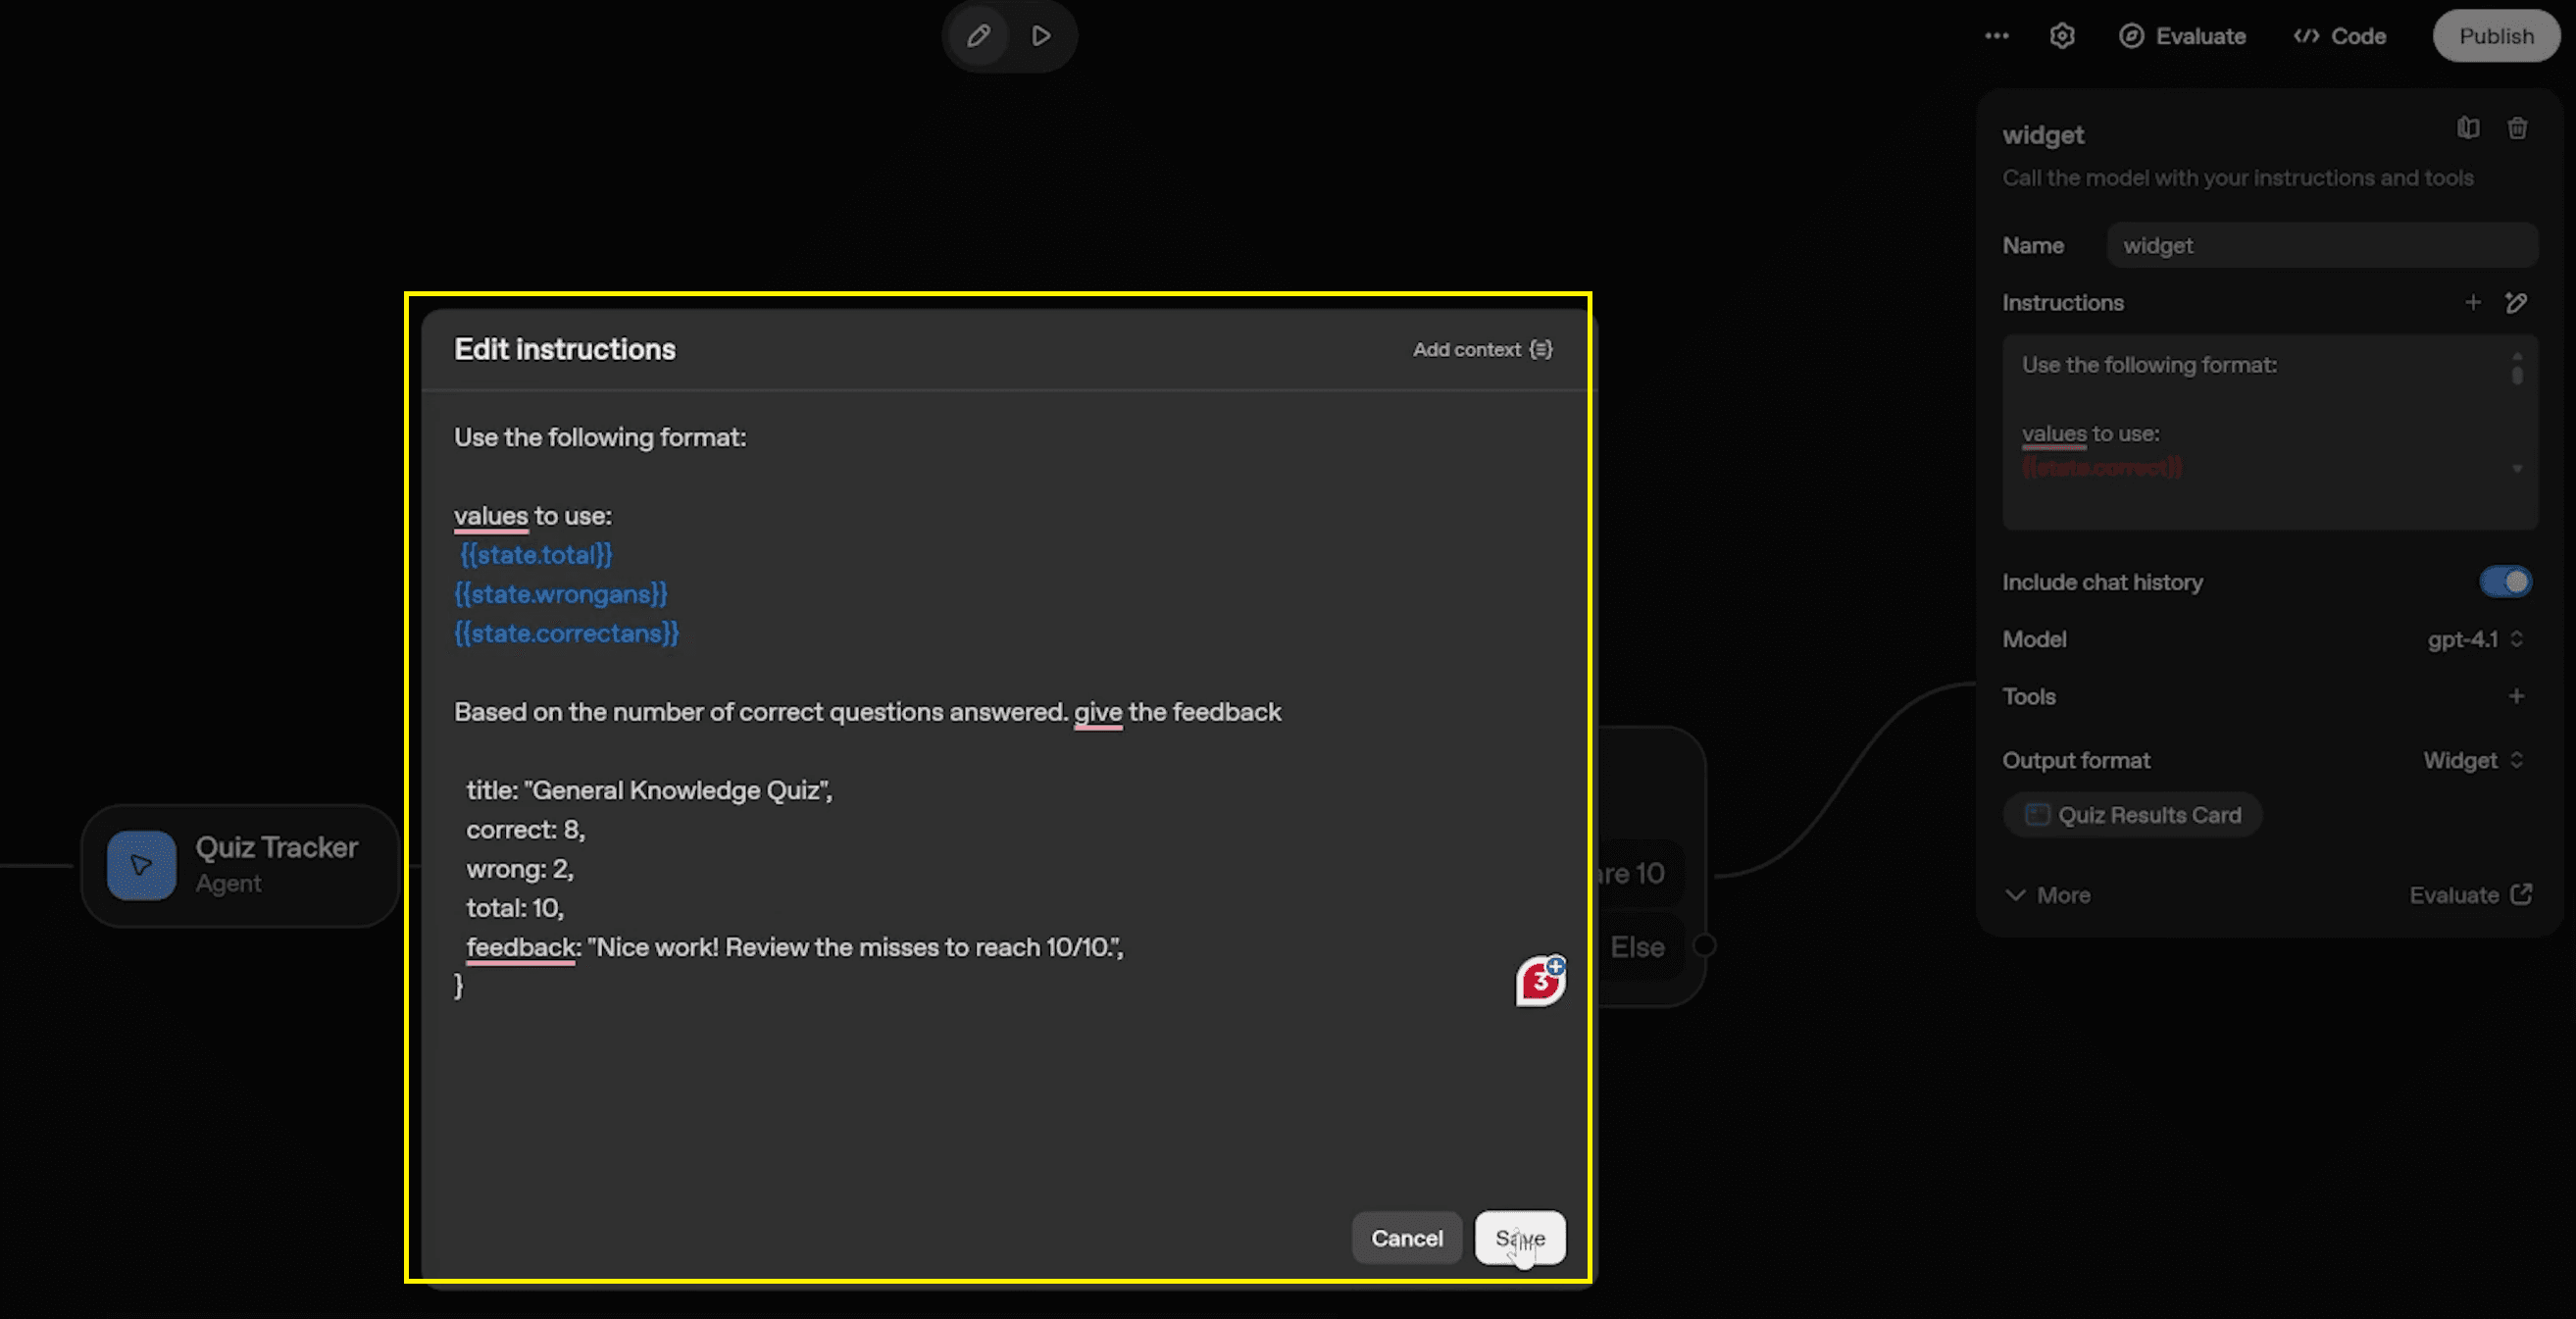Save the edited instructions
The width and height of the screenshot is (2576, 1319).
1519,1238
